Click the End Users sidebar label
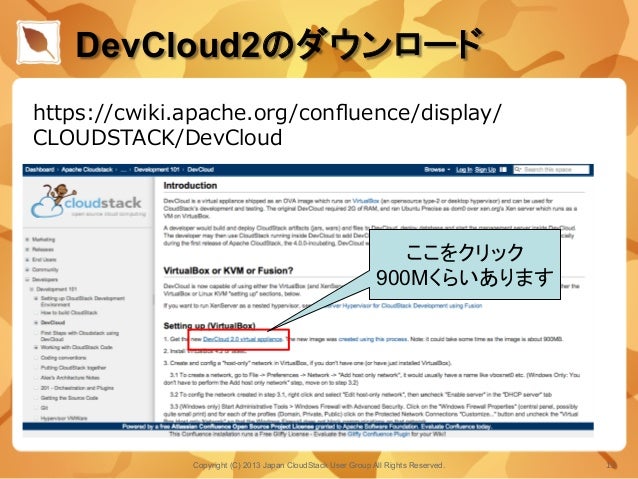Viewport: 638px width, 479px height. click(x=44, y=260)
